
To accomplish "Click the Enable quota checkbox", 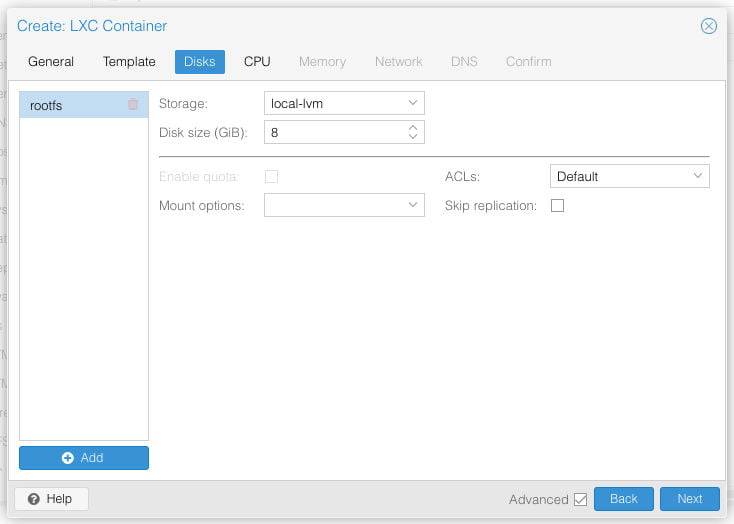I will [x=271, y=177].
